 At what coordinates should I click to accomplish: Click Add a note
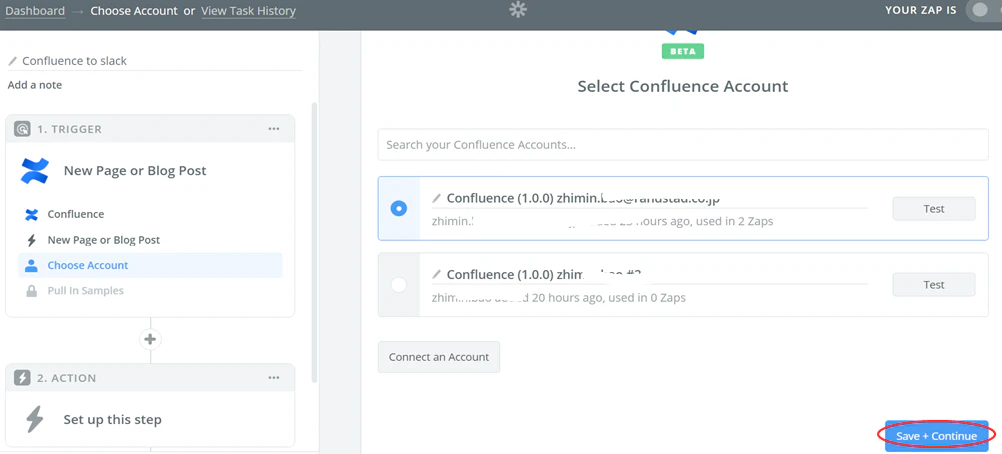(35, 85)
